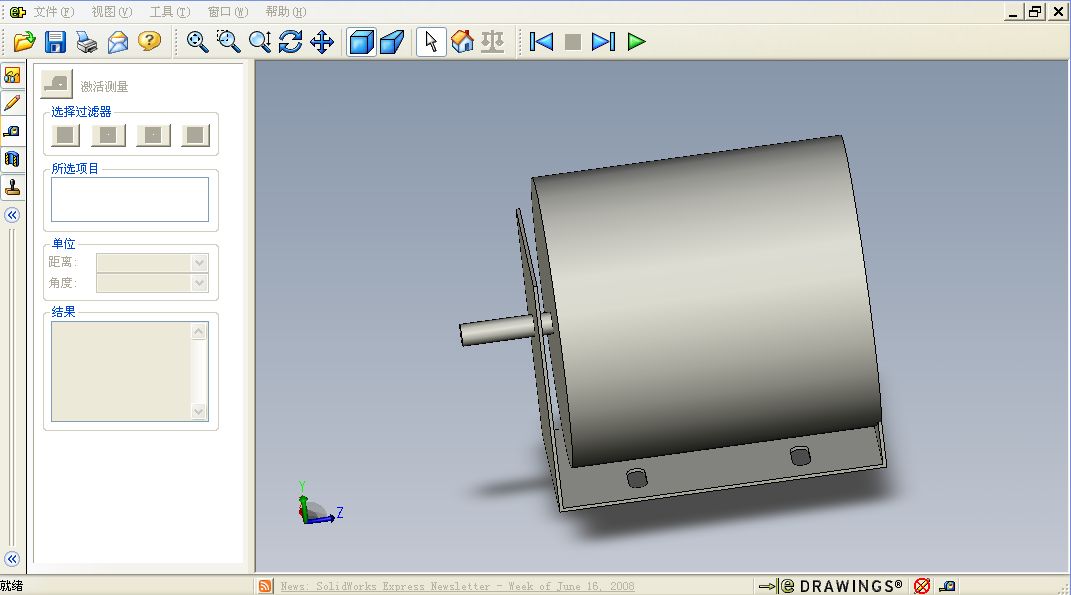The image size is (1071, 595).
Task: Minimize the document window
Action: pos(1013,12)
